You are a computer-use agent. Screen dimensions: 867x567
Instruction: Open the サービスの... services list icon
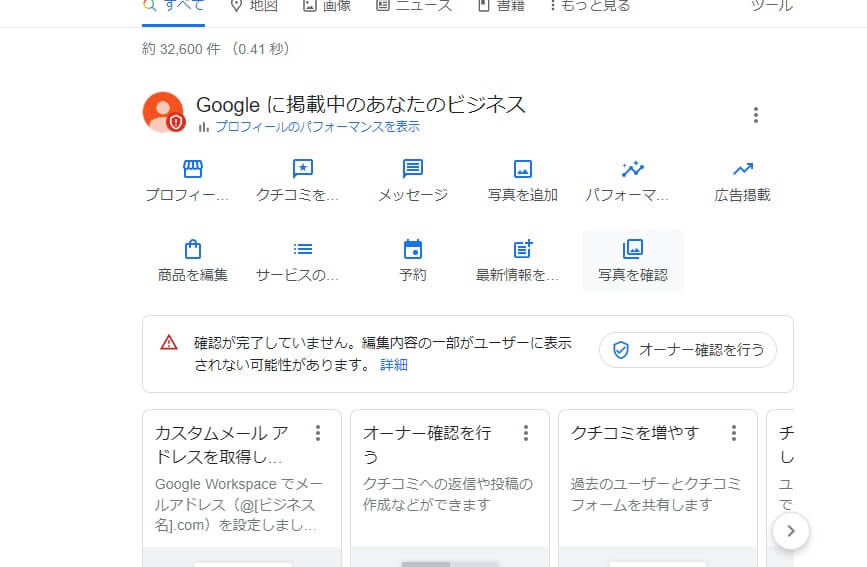[302, 249]
